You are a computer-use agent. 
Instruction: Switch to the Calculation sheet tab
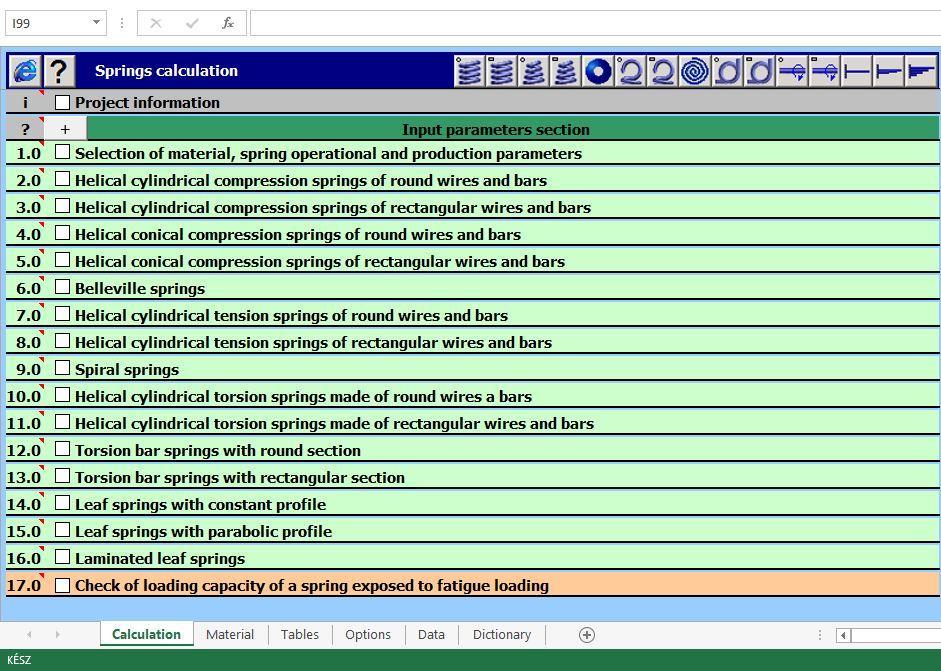146,634
